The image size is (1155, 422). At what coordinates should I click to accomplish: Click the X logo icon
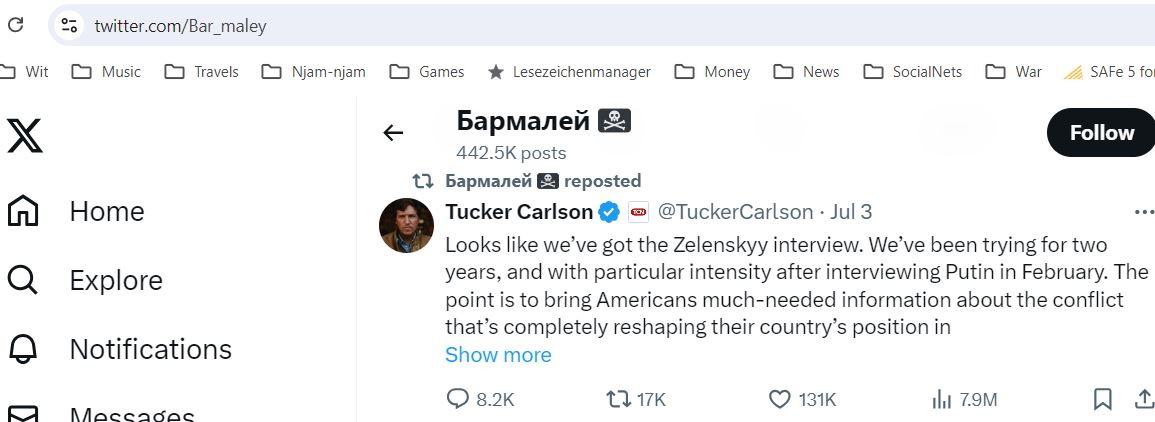(25, 136)
